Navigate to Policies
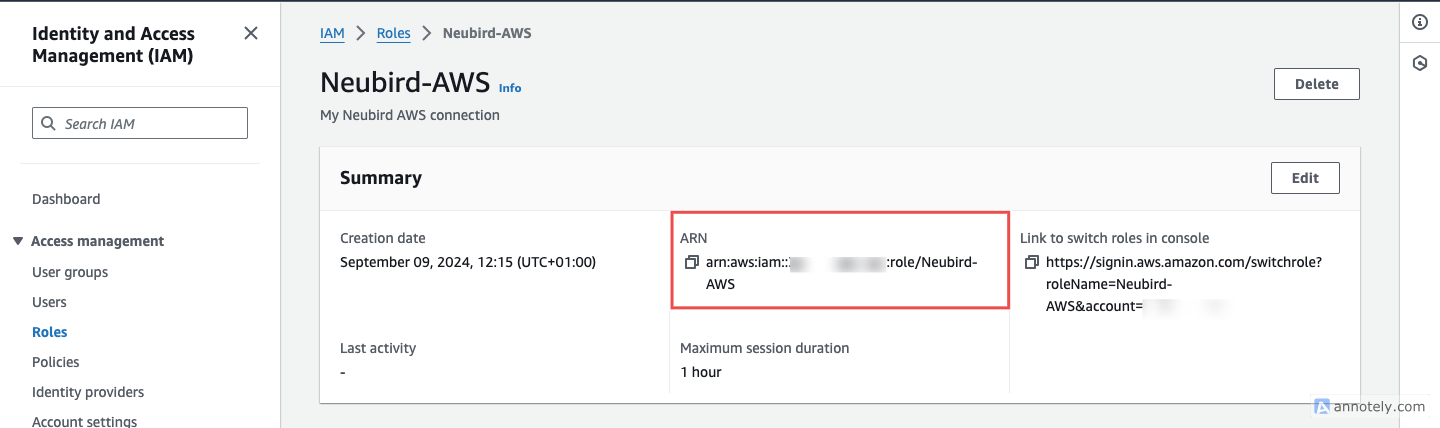1440x428 pixels. (x=56, y=362)
